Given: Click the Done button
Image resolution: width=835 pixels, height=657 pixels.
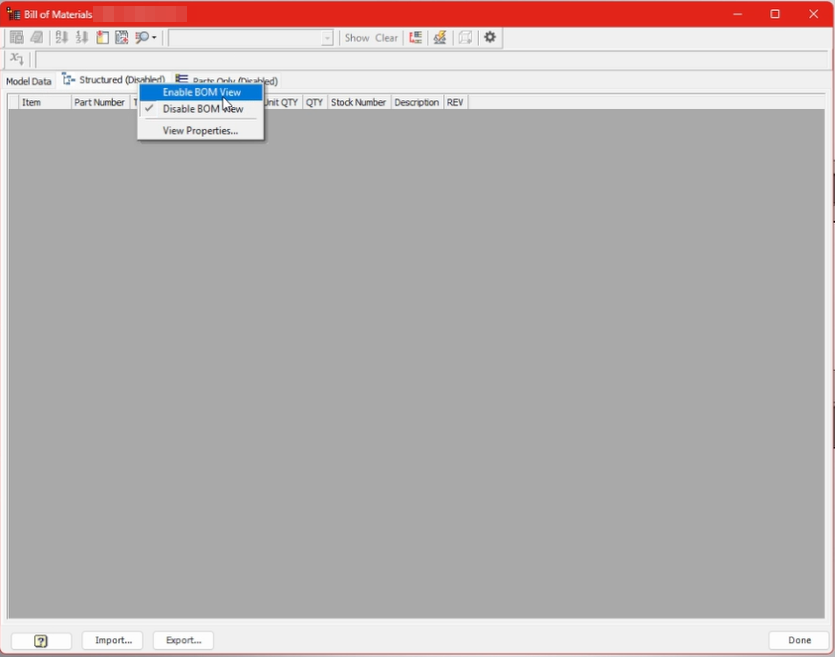Looking at the screenshot, I should pyautogui.click(x=799, y=640).
